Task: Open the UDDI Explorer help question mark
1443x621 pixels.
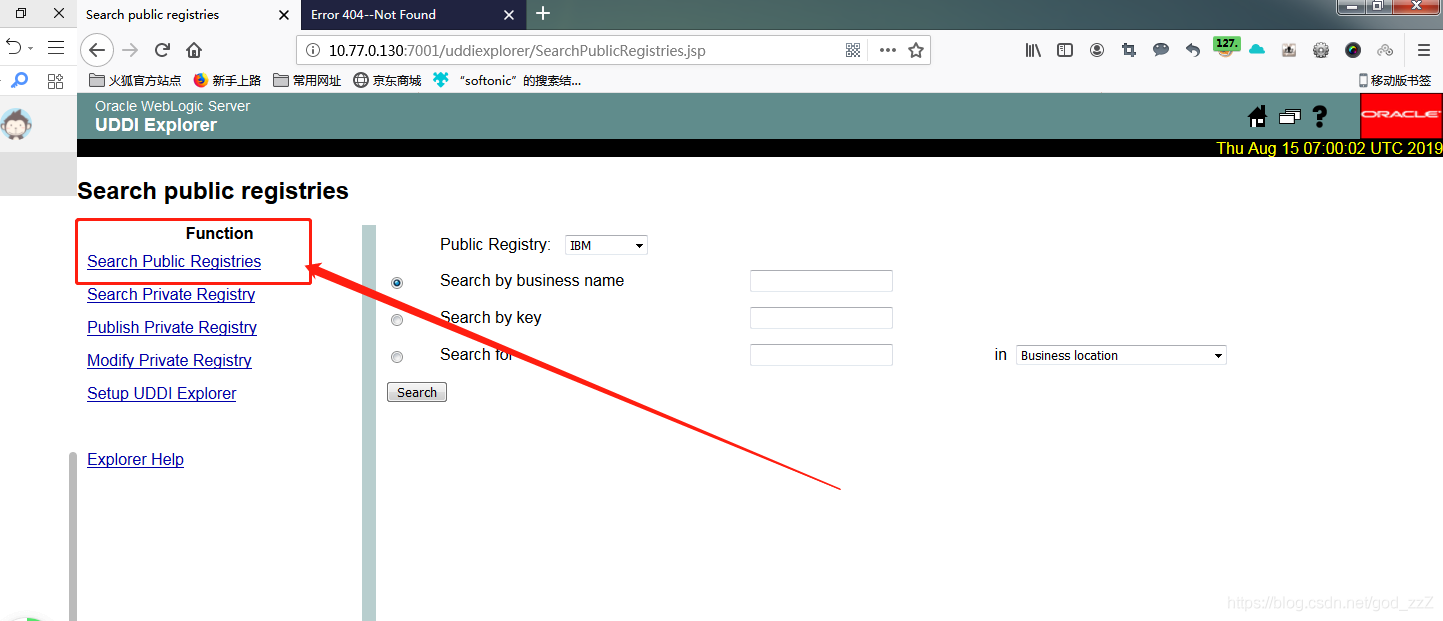Action: coord(1319,117)
